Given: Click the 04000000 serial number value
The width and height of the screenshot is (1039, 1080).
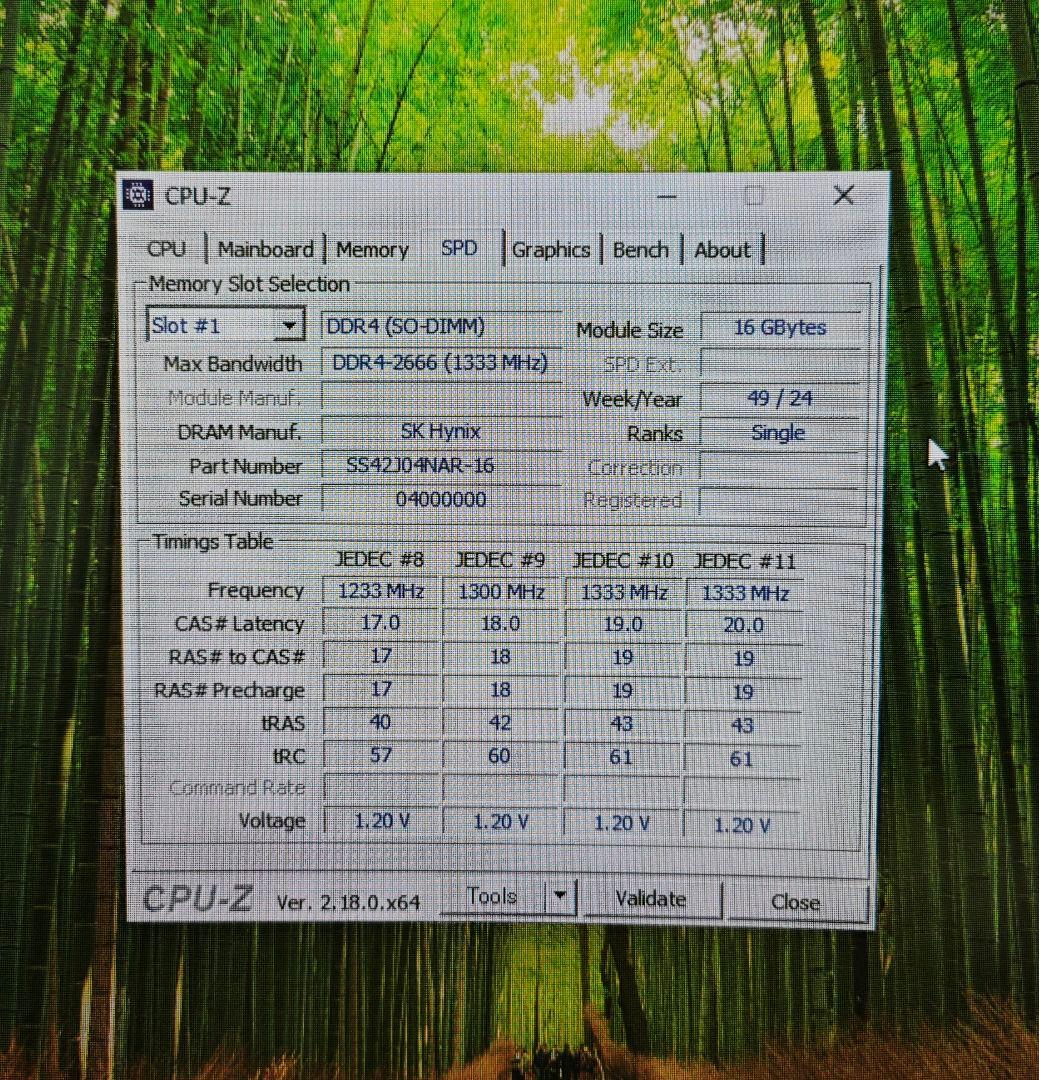Looking at the screenshot, I should (440, 499).
